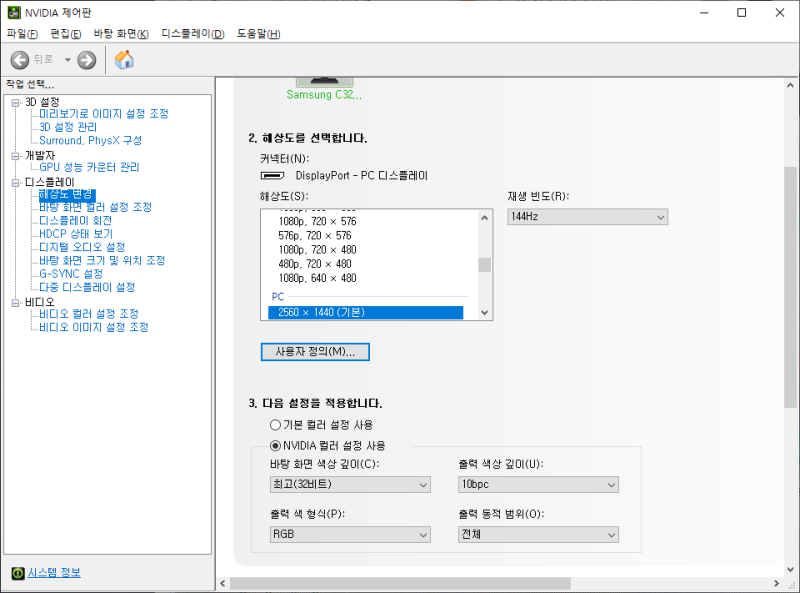Open the 파일 menu
800x593 pixels.
pyautogui.click(x=17, y=33)
